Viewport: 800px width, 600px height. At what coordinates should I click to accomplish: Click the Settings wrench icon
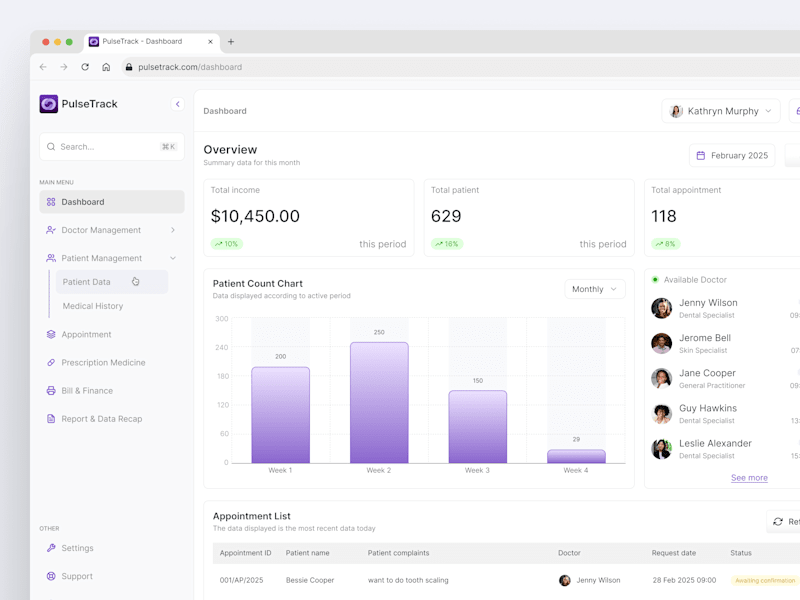[x=51, y=548]
